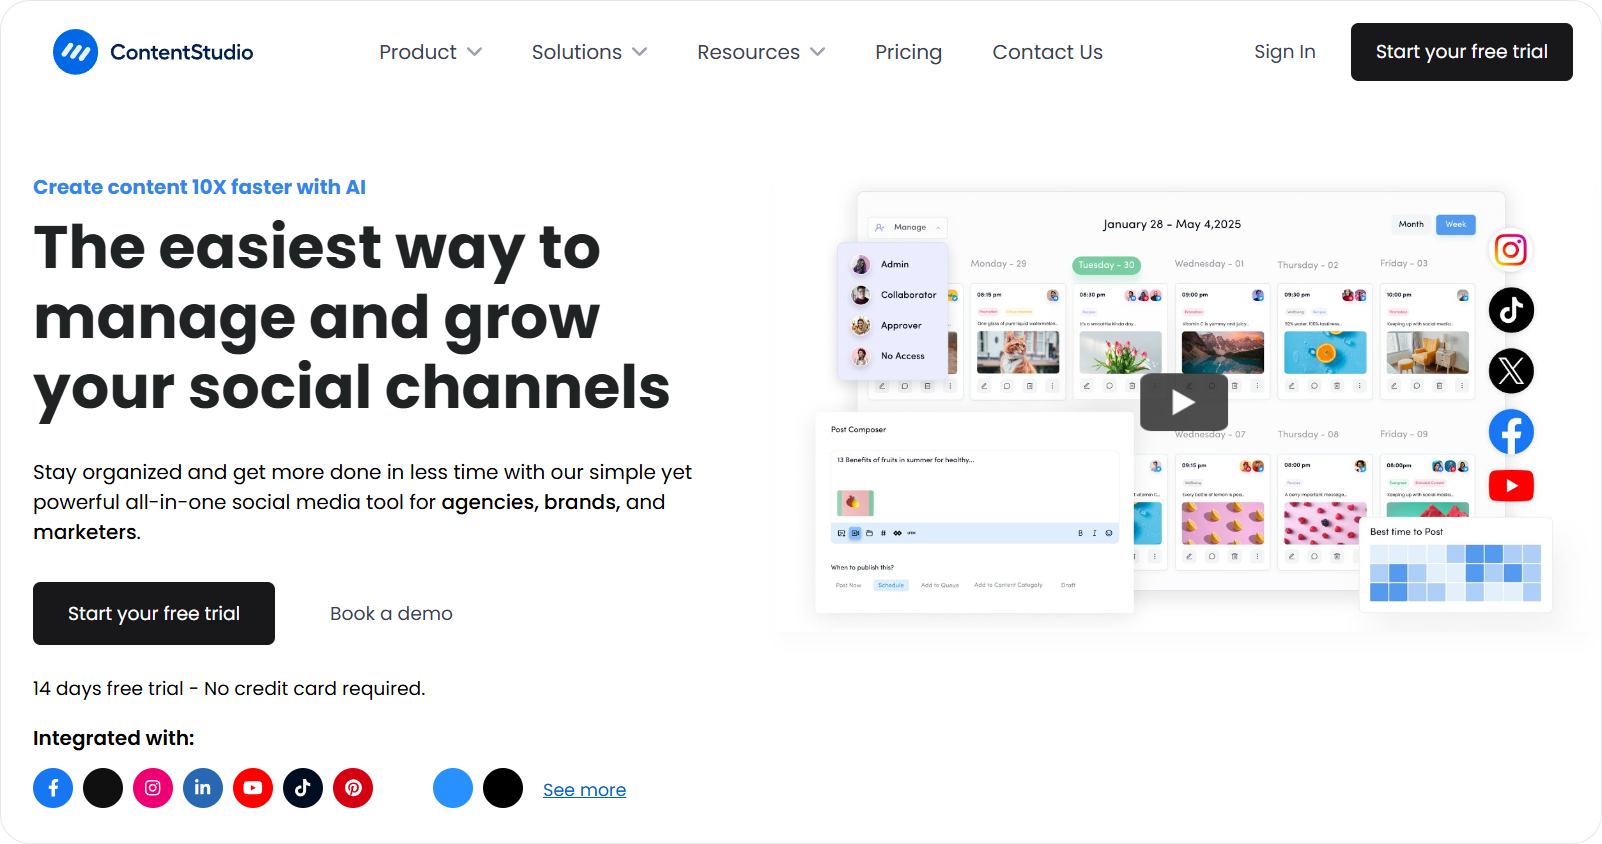Click the TikTok icon under Integrated with
Screen dimensions: 1602x844
point(303,788)
